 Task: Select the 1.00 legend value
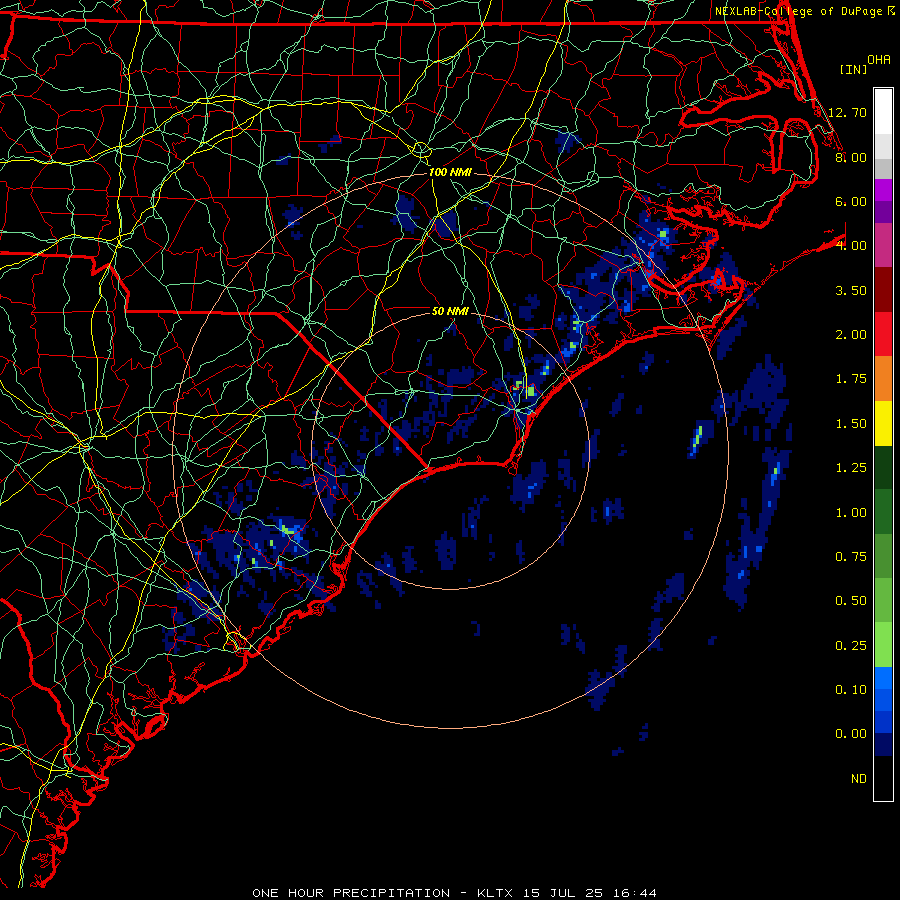851,513
